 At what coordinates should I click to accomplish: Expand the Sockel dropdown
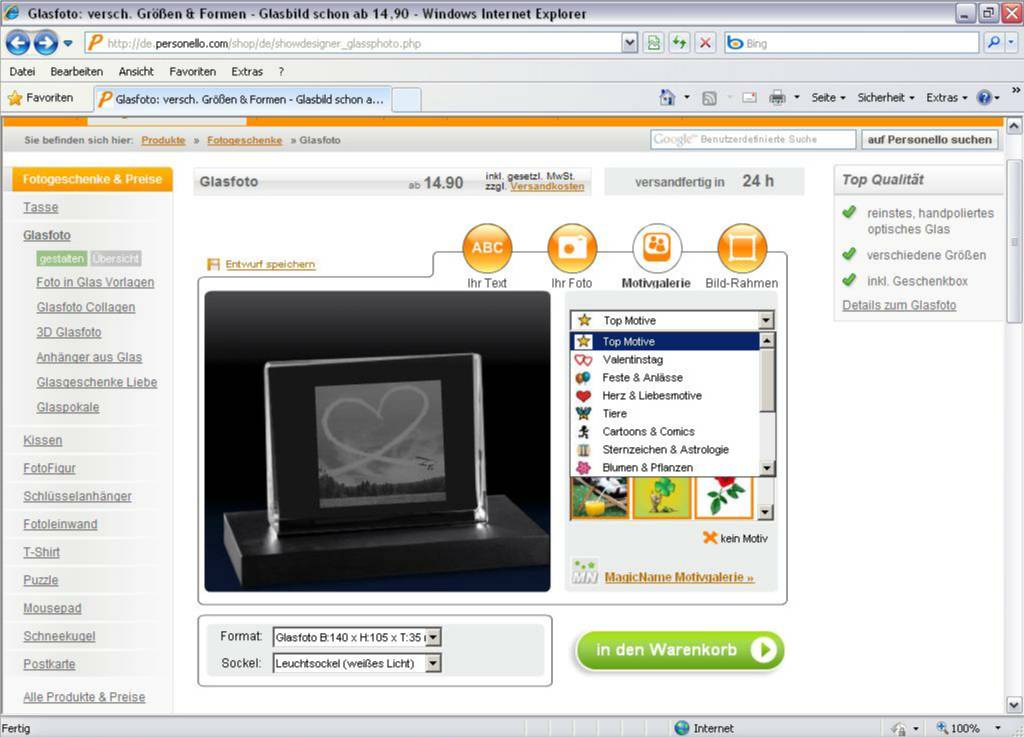(434, 662)
